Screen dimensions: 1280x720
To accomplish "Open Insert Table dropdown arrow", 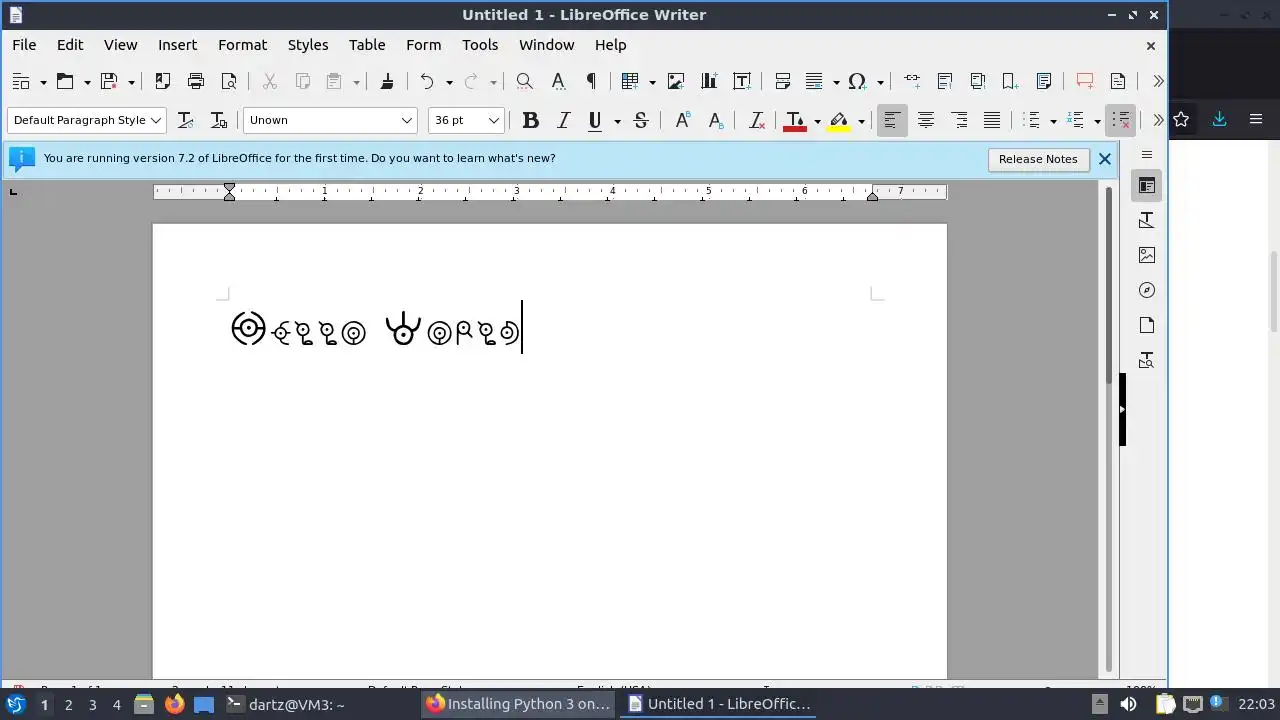I will 652,82.
